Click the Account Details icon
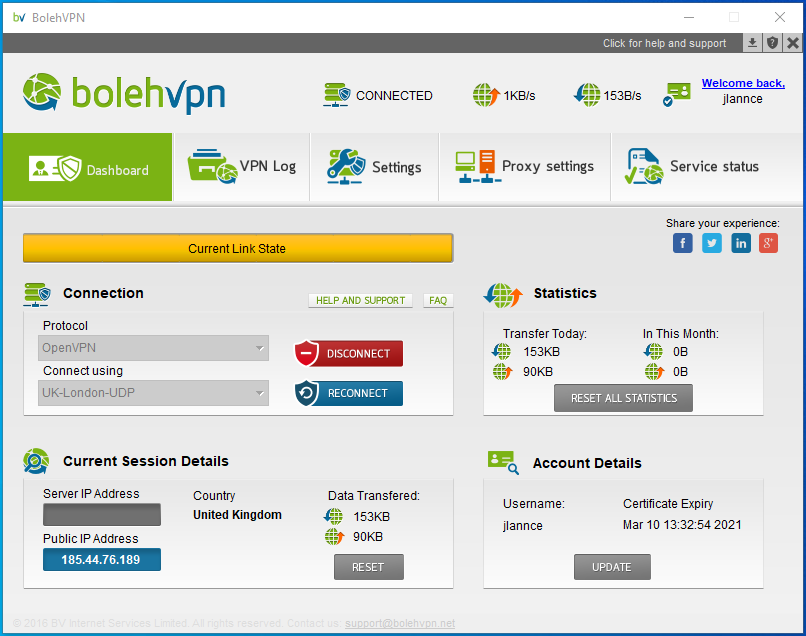Image resolution: width=806 pixels, height=636 pixels. point(503,462)
